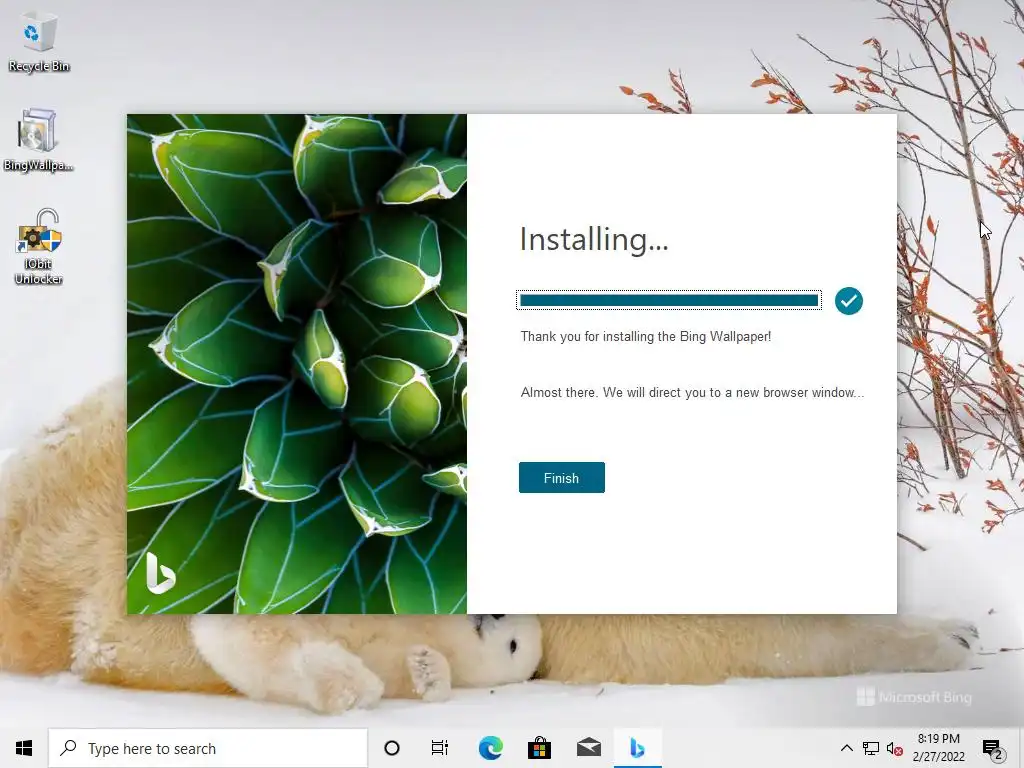The height and width of the screenshot is (768, 1024).
Task: Launch Microsoft Edge from the taskbar
Action: pyautogui.click(x=490, y=748)
